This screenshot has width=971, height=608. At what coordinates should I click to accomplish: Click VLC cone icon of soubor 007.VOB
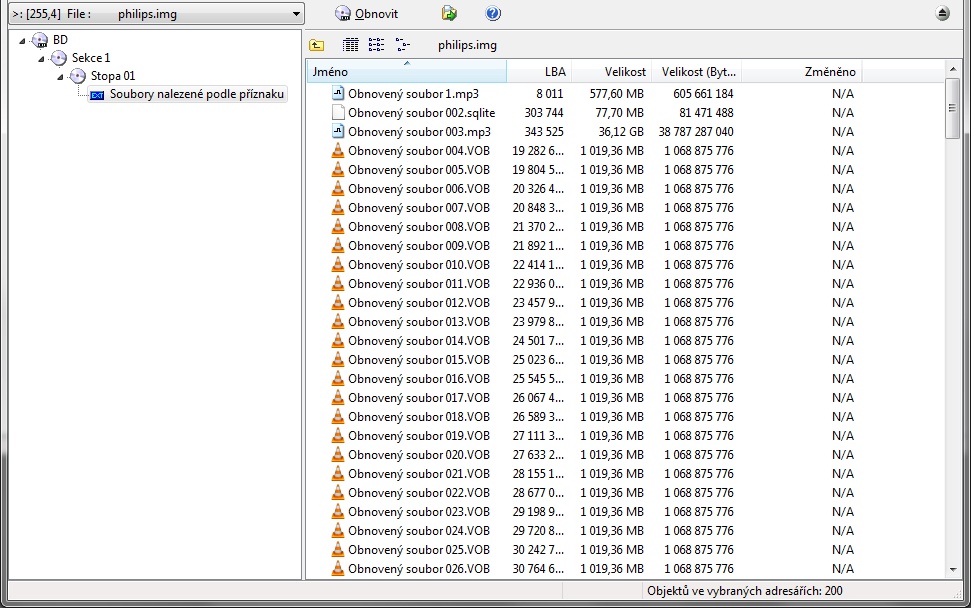[337, 207]
